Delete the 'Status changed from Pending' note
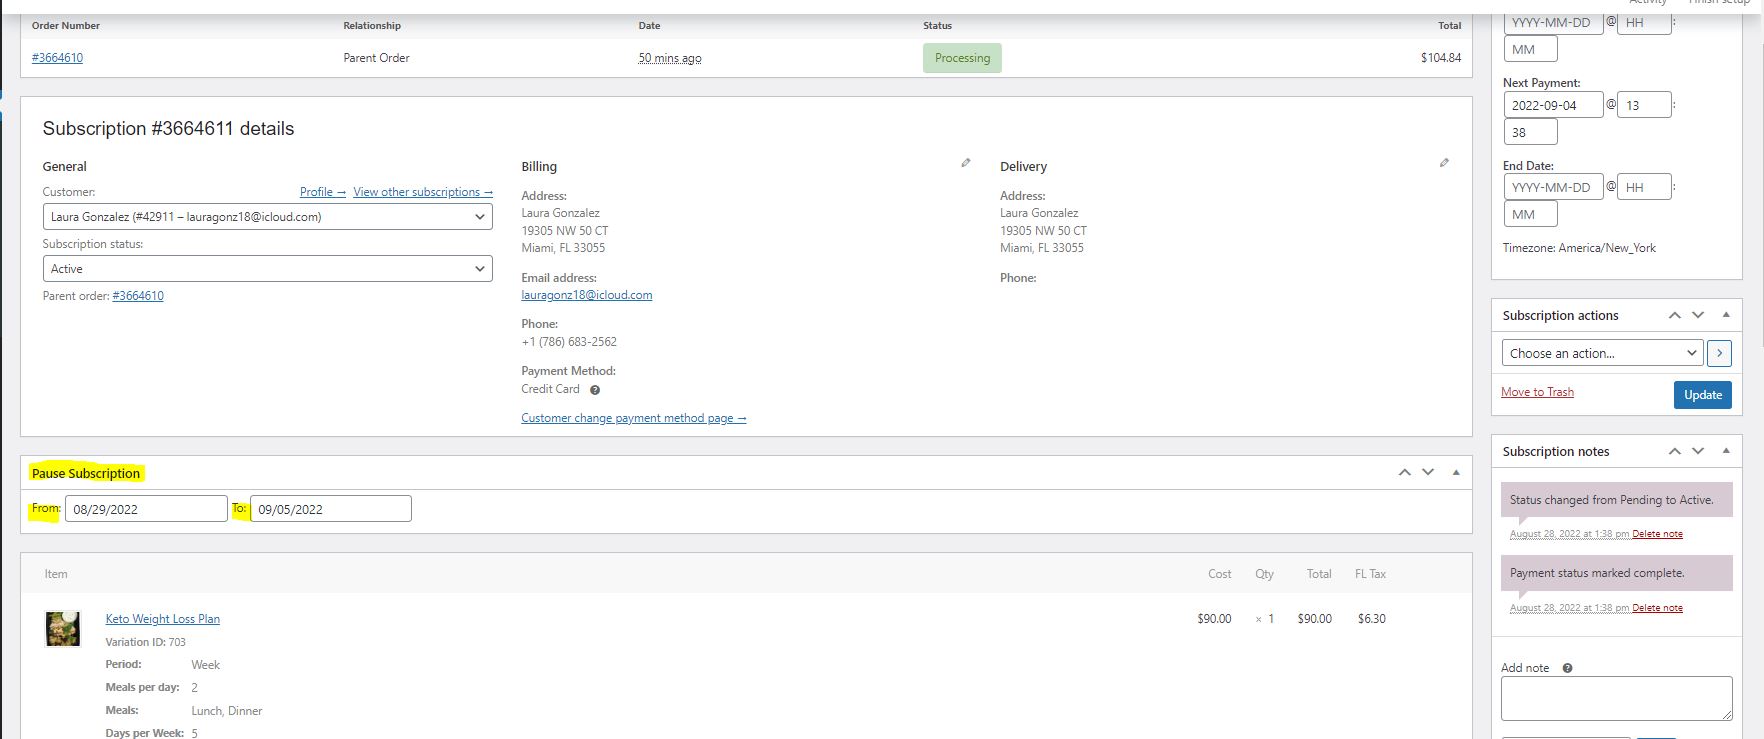 tap(1657, 534)
